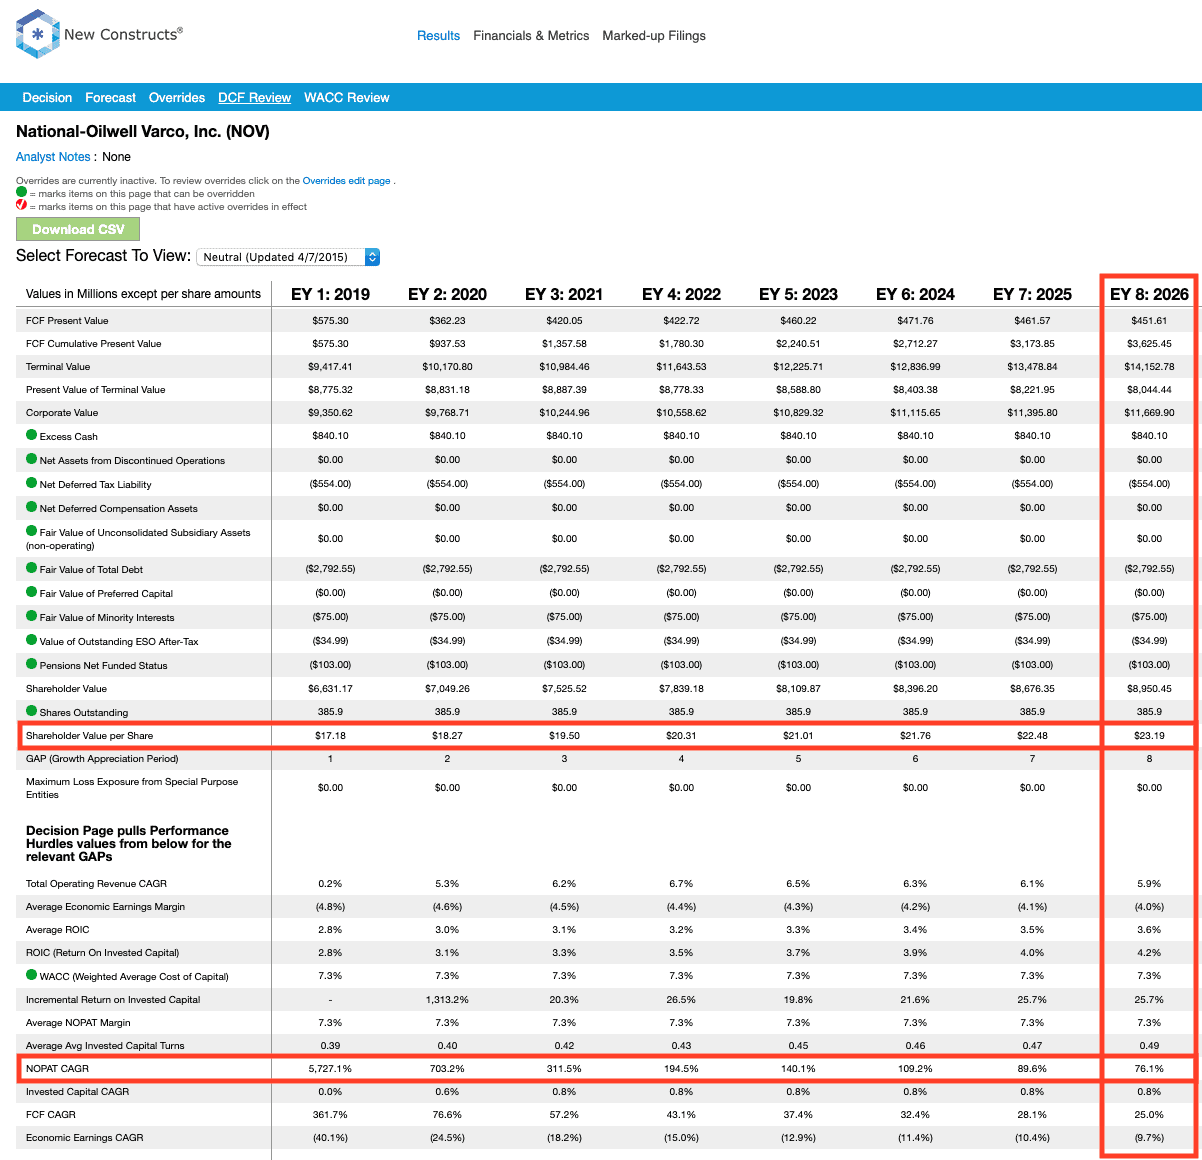Image resolution: width=1202 pixels, height=1160 pixels.
Task: Click the EY 1: 2019 column header
Action: pyautogui.click(x=330, y=294)
